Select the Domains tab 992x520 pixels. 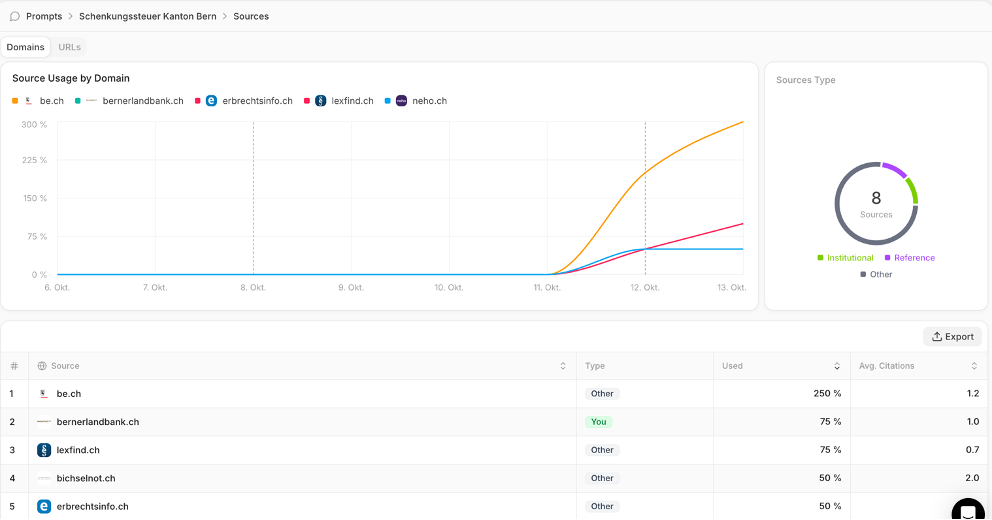pos(26,47)
